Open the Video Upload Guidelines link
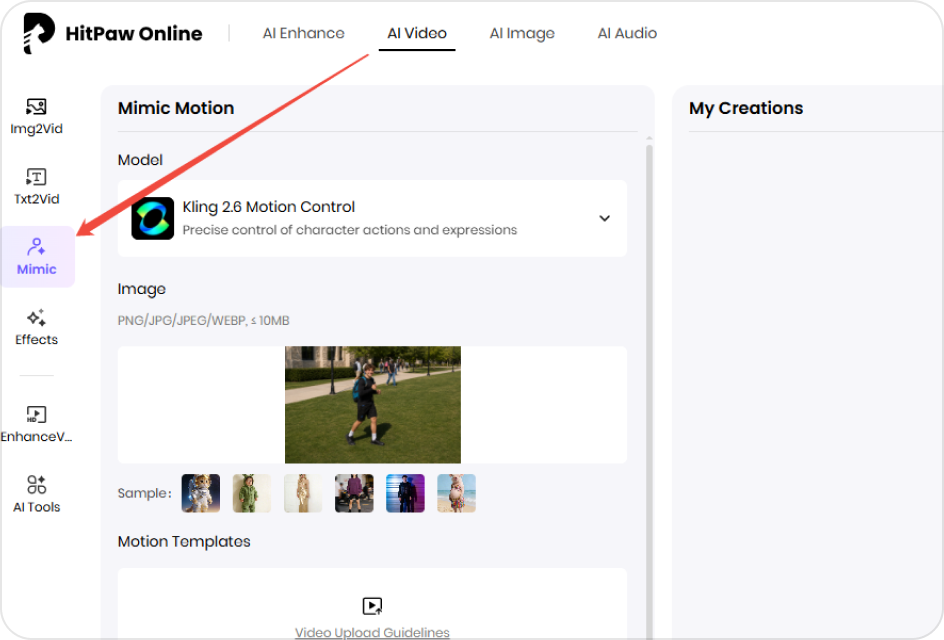Screen dimensions: 944x640 (x=372, y=632)
